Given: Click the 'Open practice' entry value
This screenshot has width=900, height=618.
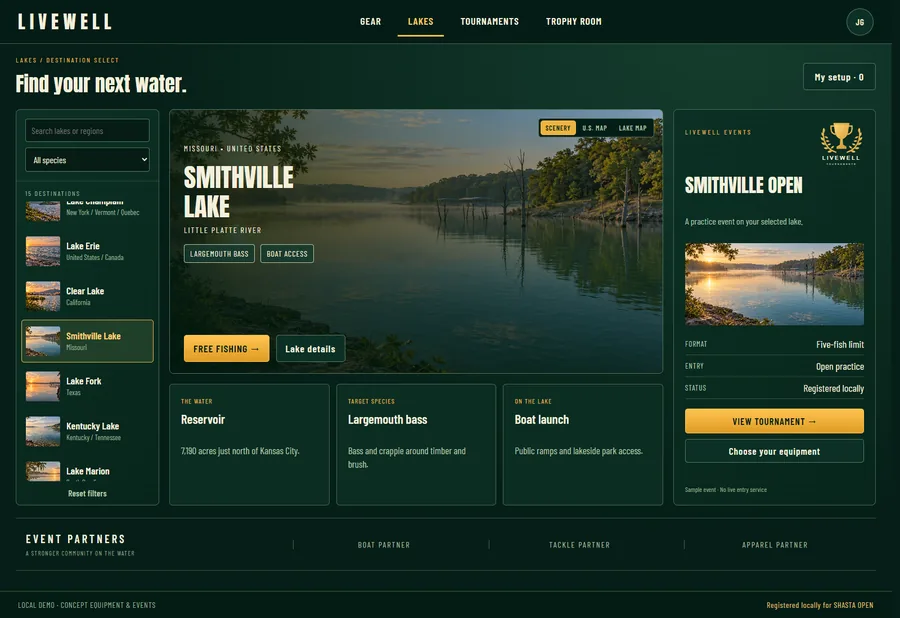Looking at the screenshot, I should pyautogui.click(x=840, y=366).
